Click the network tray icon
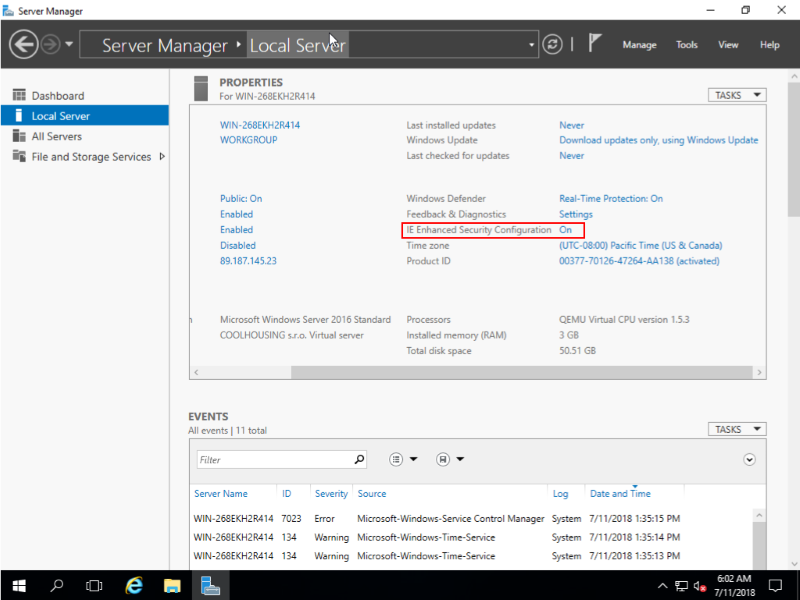The height and width of the screenshot is (600, 800). click(681, 586)
